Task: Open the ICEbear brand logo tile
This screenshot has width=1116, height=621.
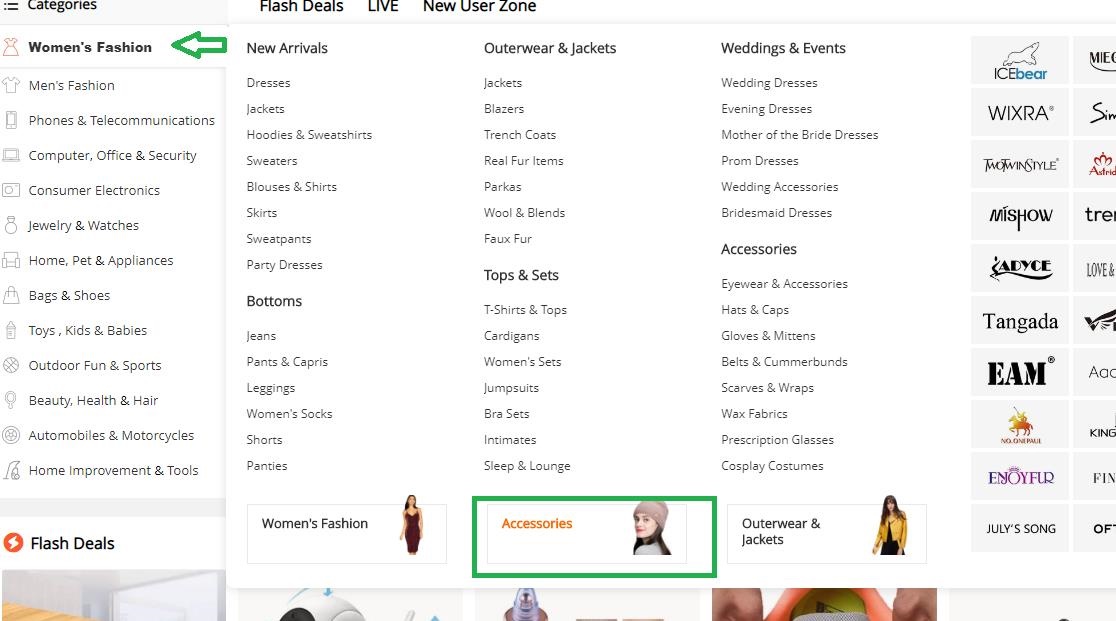Action: 1020,61
